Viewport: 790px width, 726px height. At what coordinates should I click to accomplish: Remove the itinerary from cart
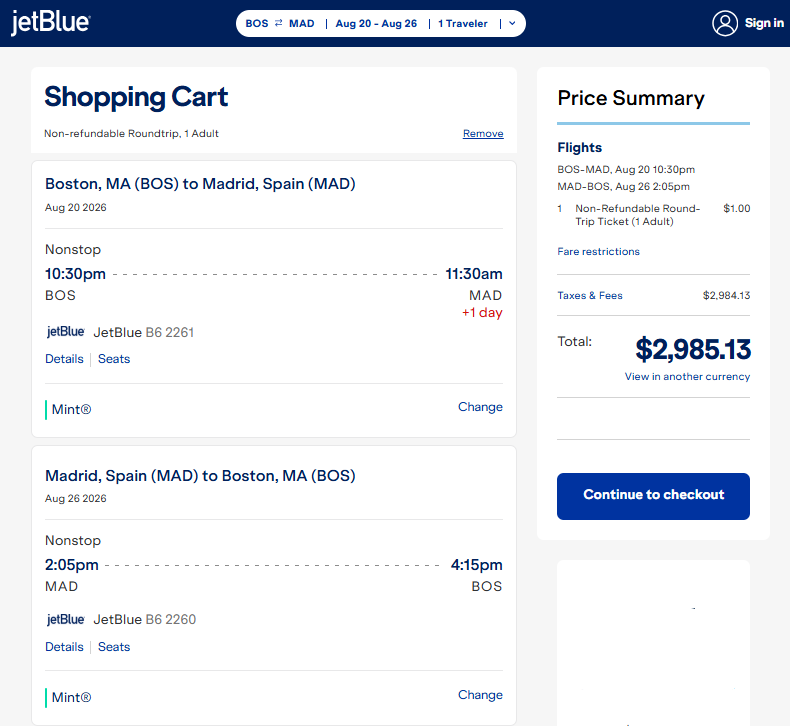coord(483,134)
